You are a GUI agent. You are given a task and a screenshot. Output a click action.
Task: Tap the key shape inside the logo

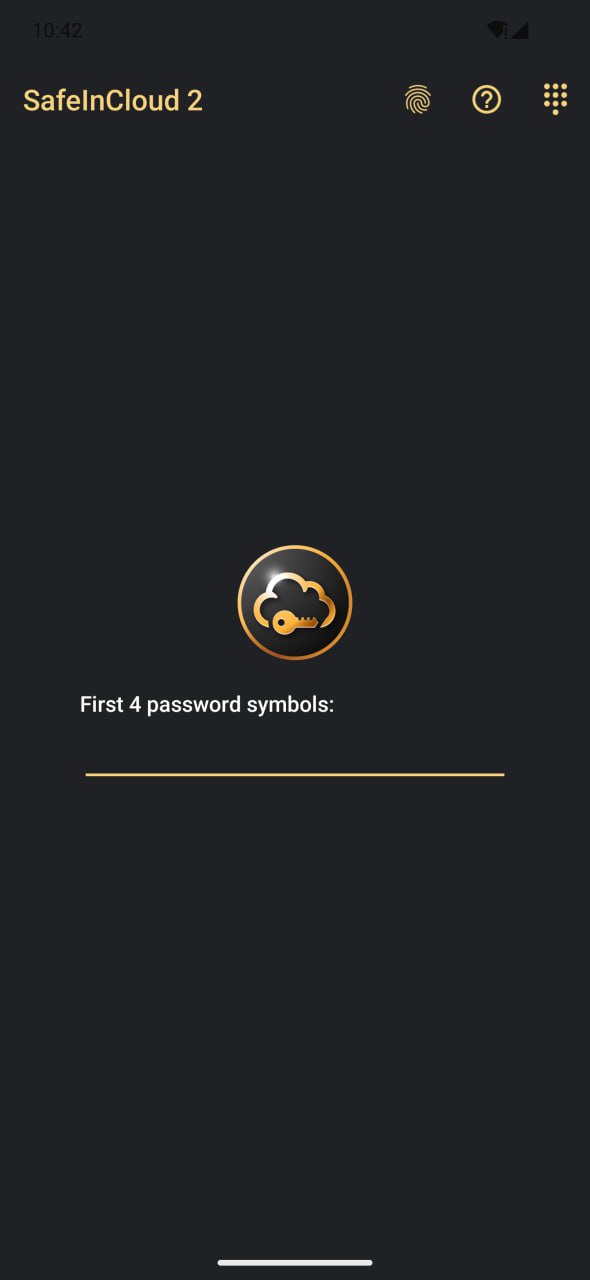(x=295, y=622)
